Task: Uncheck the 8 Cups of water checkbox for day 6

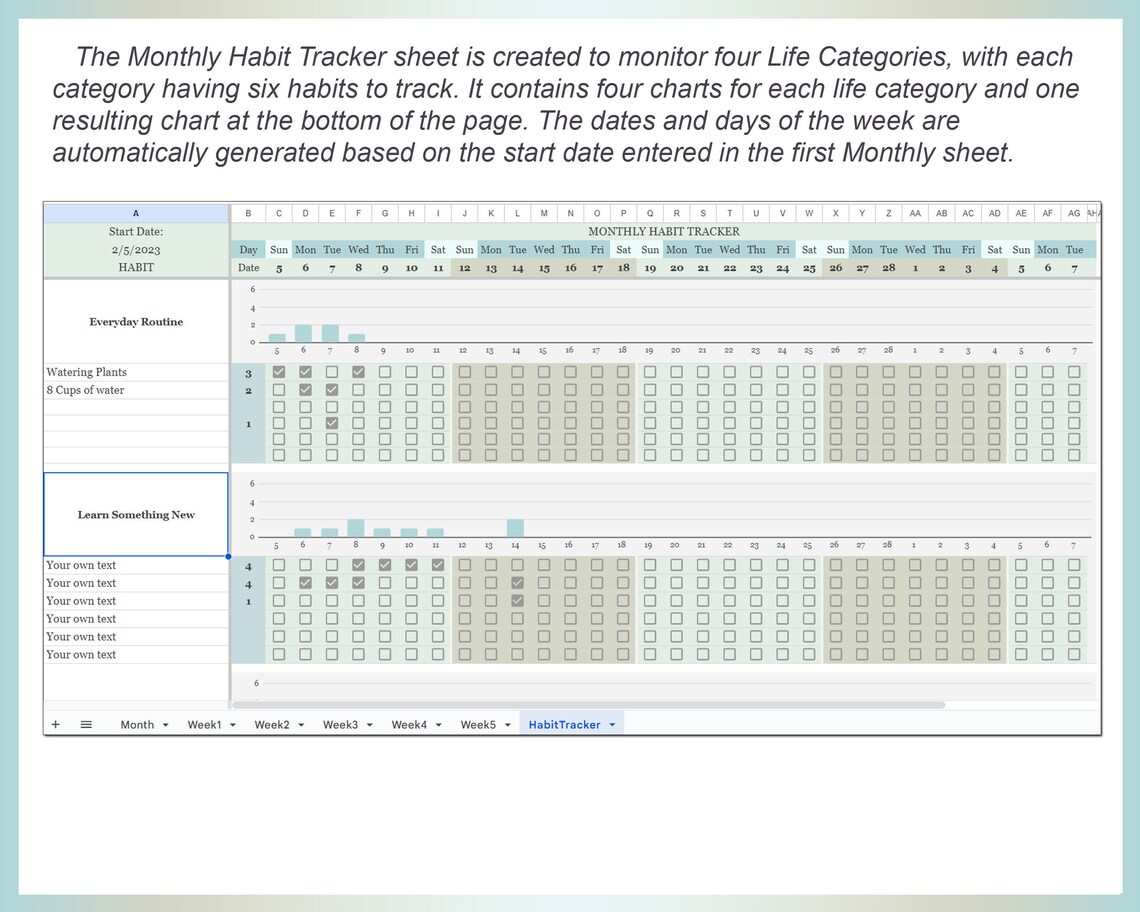Action: point(305,389)
